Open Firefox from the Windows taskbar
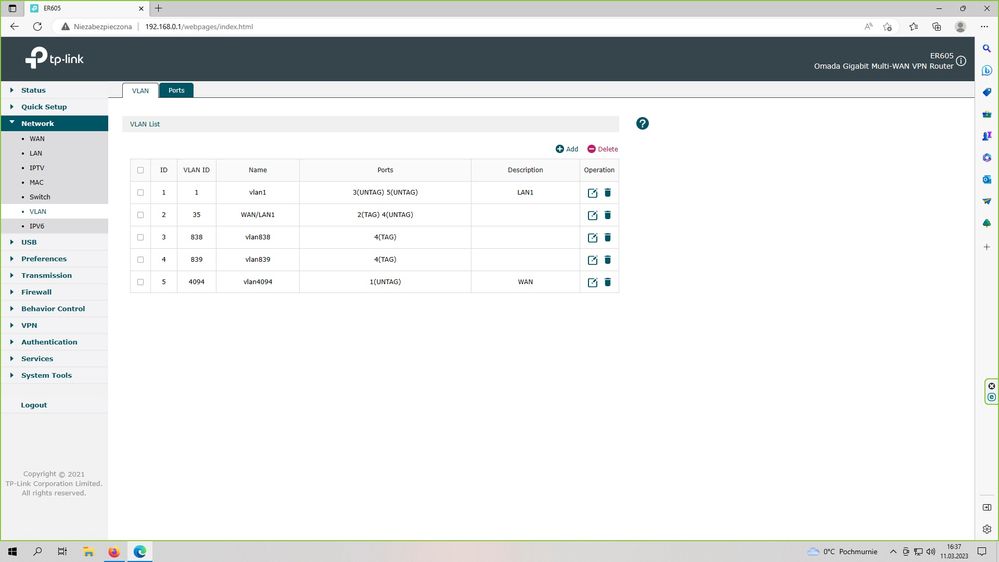This screenshot has height=562, width=999. 113,551
